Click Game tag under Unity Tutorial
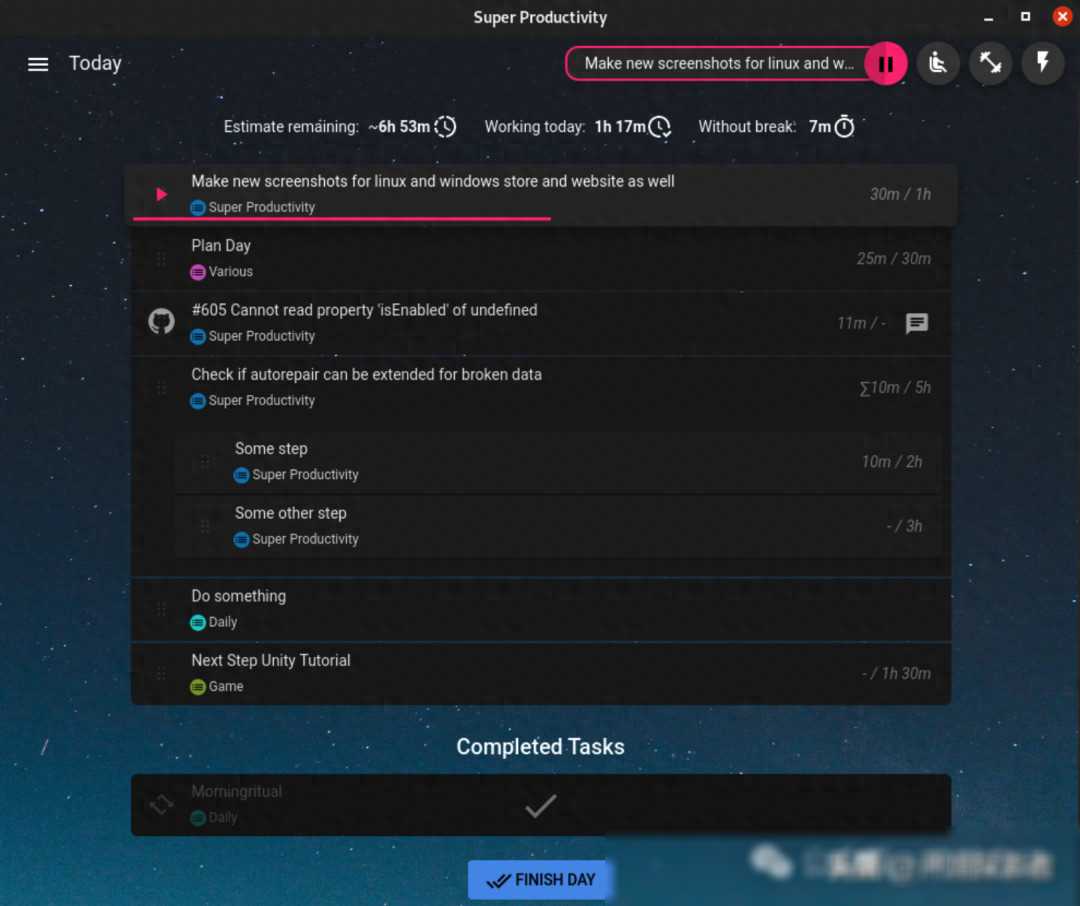 pos(216,686)
